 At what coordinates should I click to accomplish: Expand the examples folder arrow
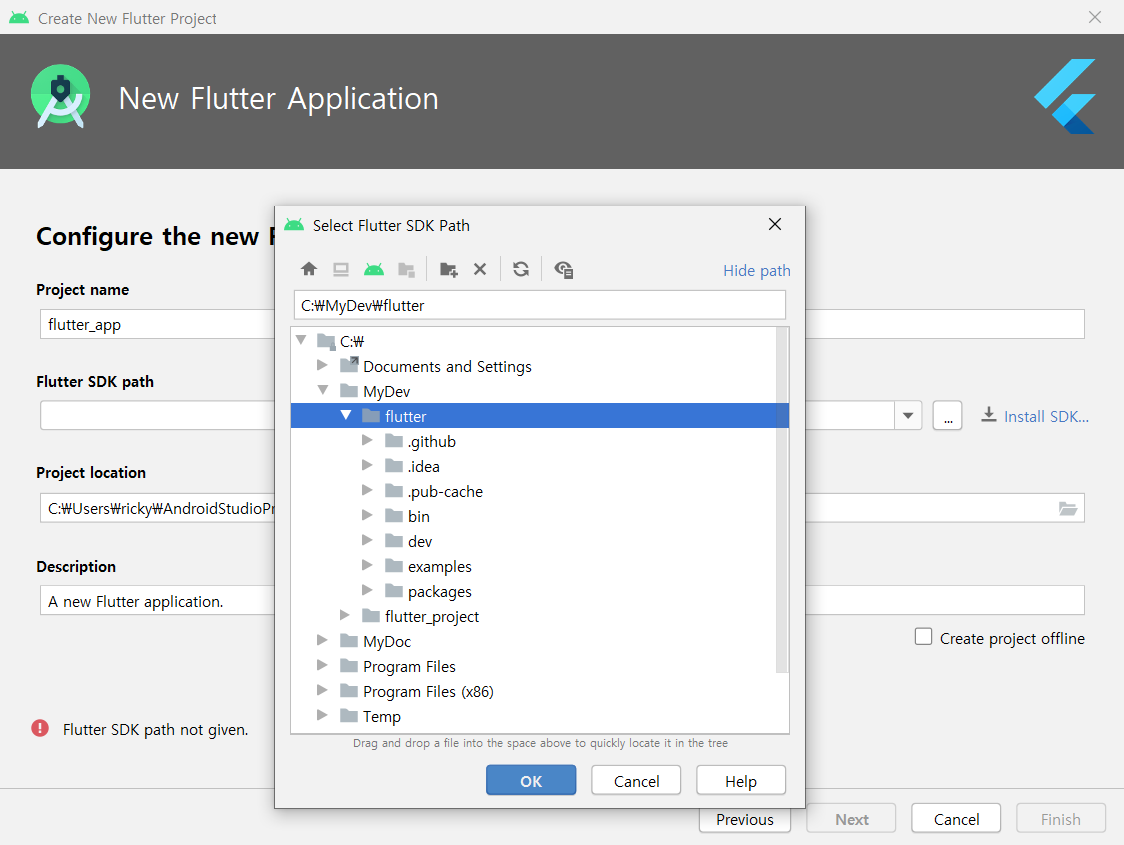tap(367, 565)
